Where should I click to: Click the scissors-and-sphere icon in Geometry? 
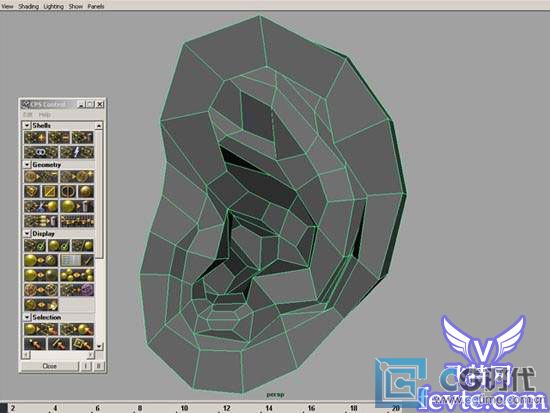[x=41, y=206]
